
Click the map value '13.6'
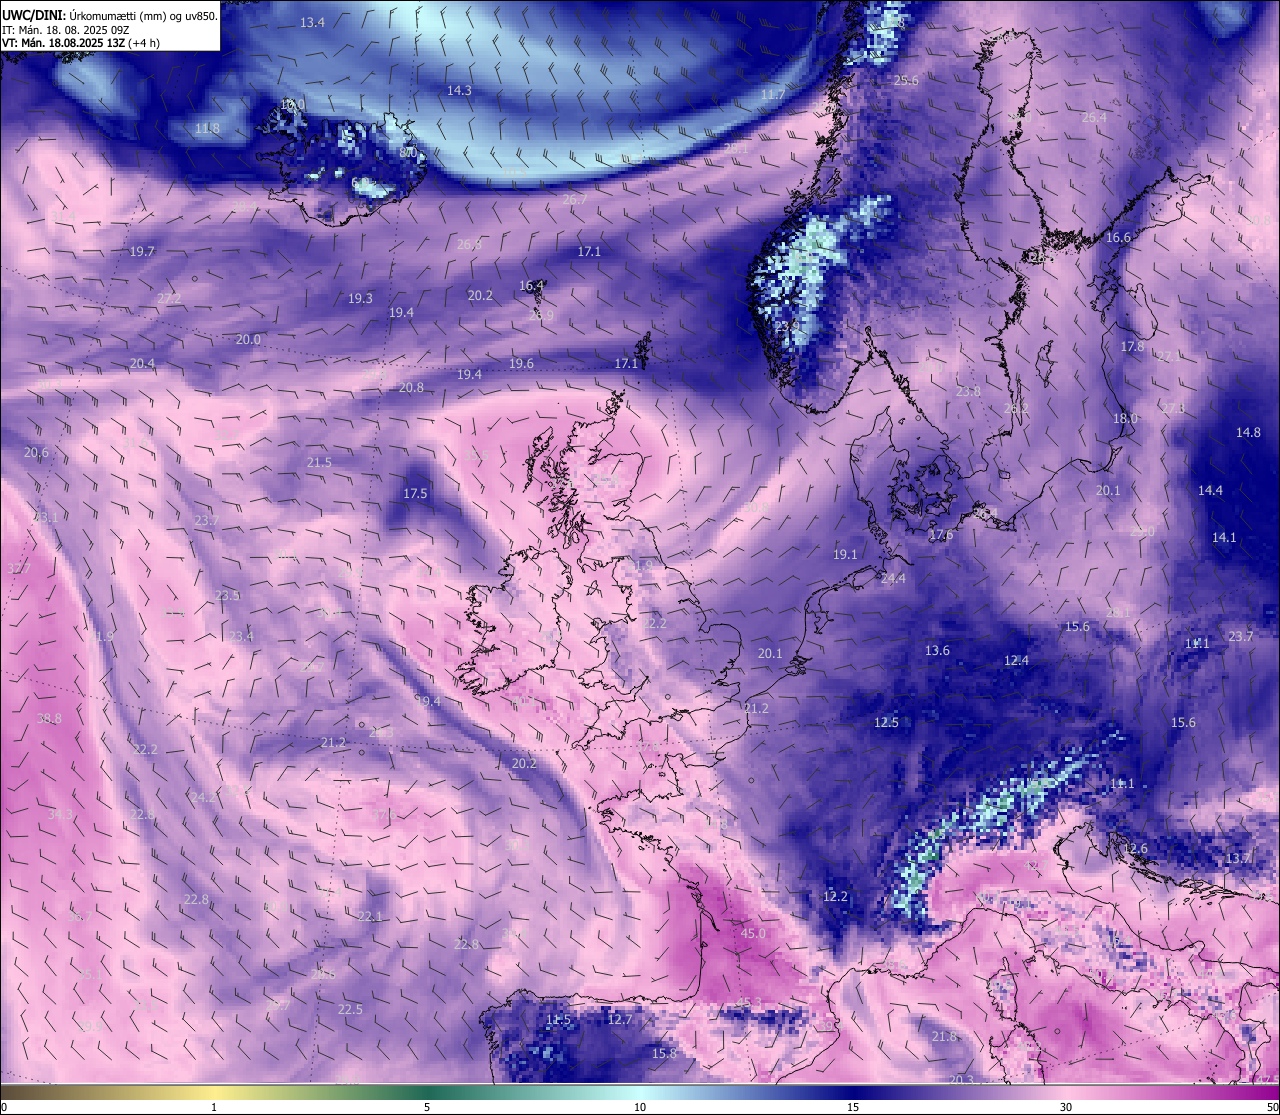pos(937,650)
